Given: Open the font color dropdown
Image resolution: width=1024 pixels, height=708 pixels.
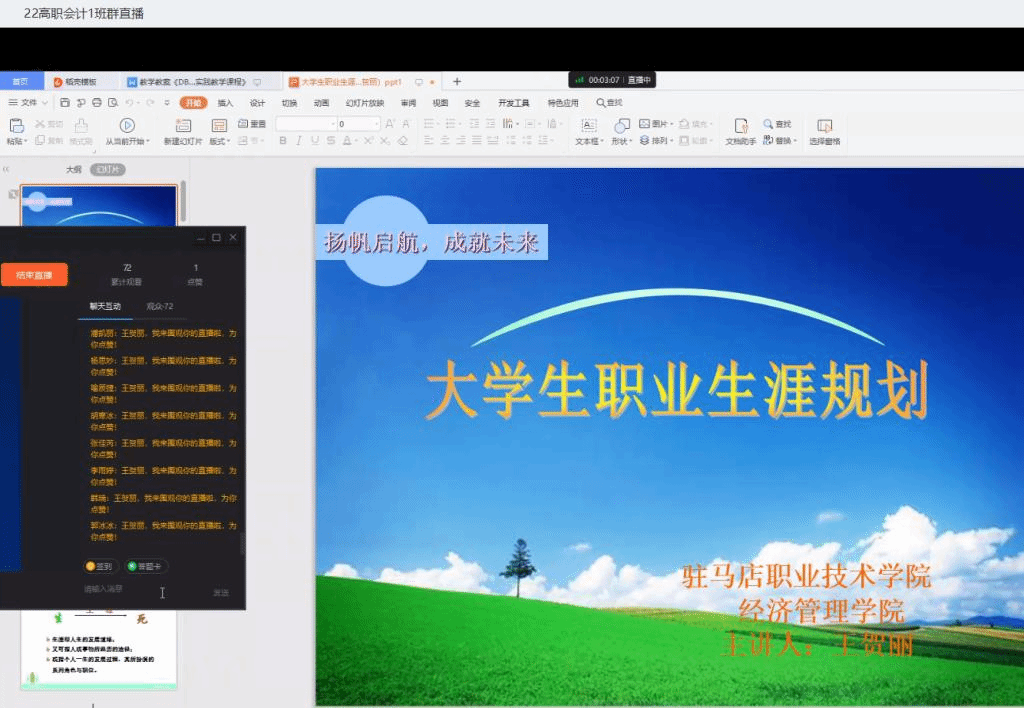Looking at the screenshot, I should (357, 140).
